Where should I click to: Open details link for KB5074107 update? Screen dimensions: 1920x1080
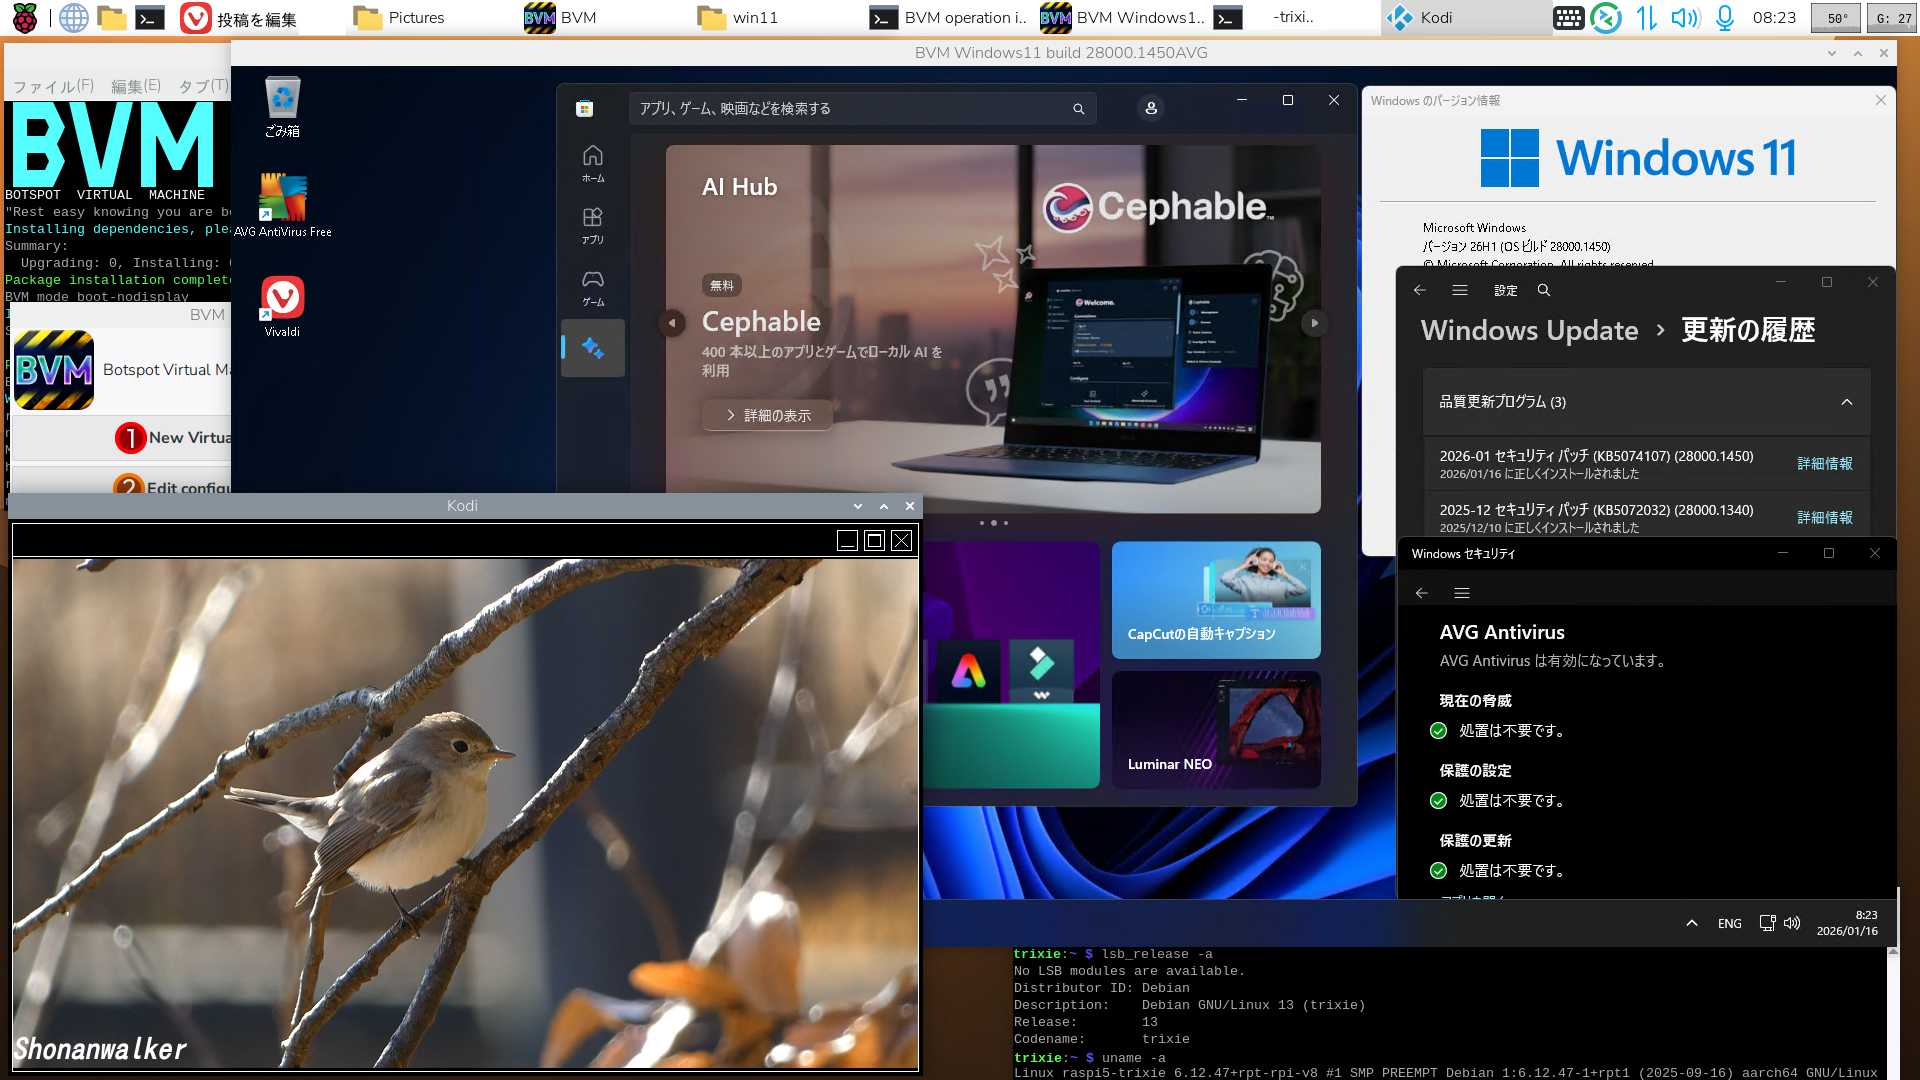pos(1824,464)
